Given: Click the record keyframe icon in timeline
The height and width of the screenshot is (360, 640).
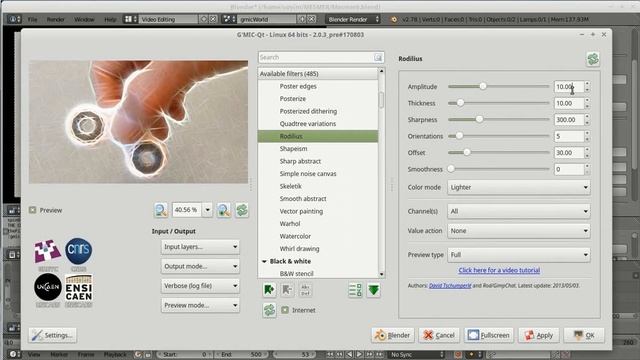Looking at the screenshot, I should click(x=458, y=354).
